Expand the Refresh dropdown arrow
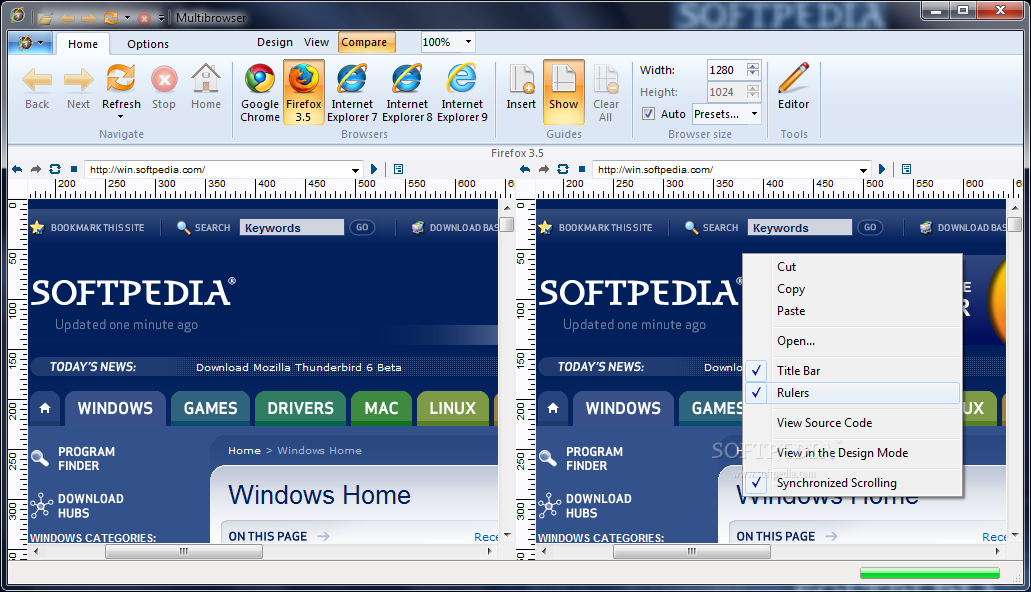The image size is (1031, 592). [x=120, y=117]
